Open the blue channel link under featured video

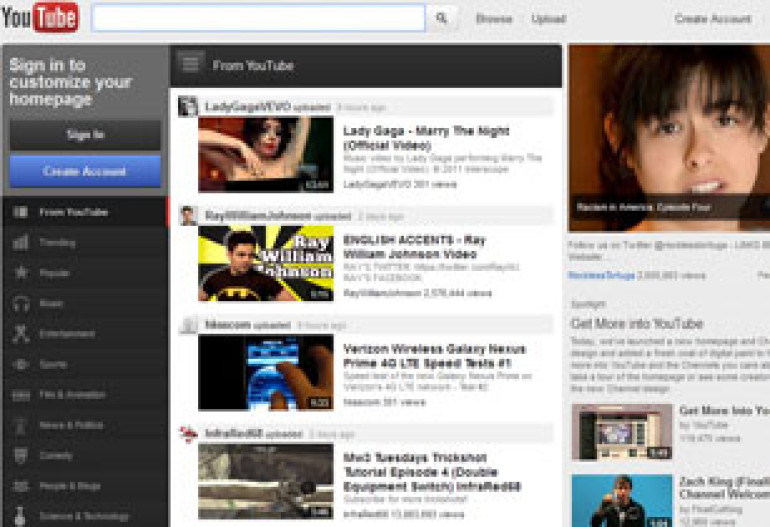[x=601, y=276]
